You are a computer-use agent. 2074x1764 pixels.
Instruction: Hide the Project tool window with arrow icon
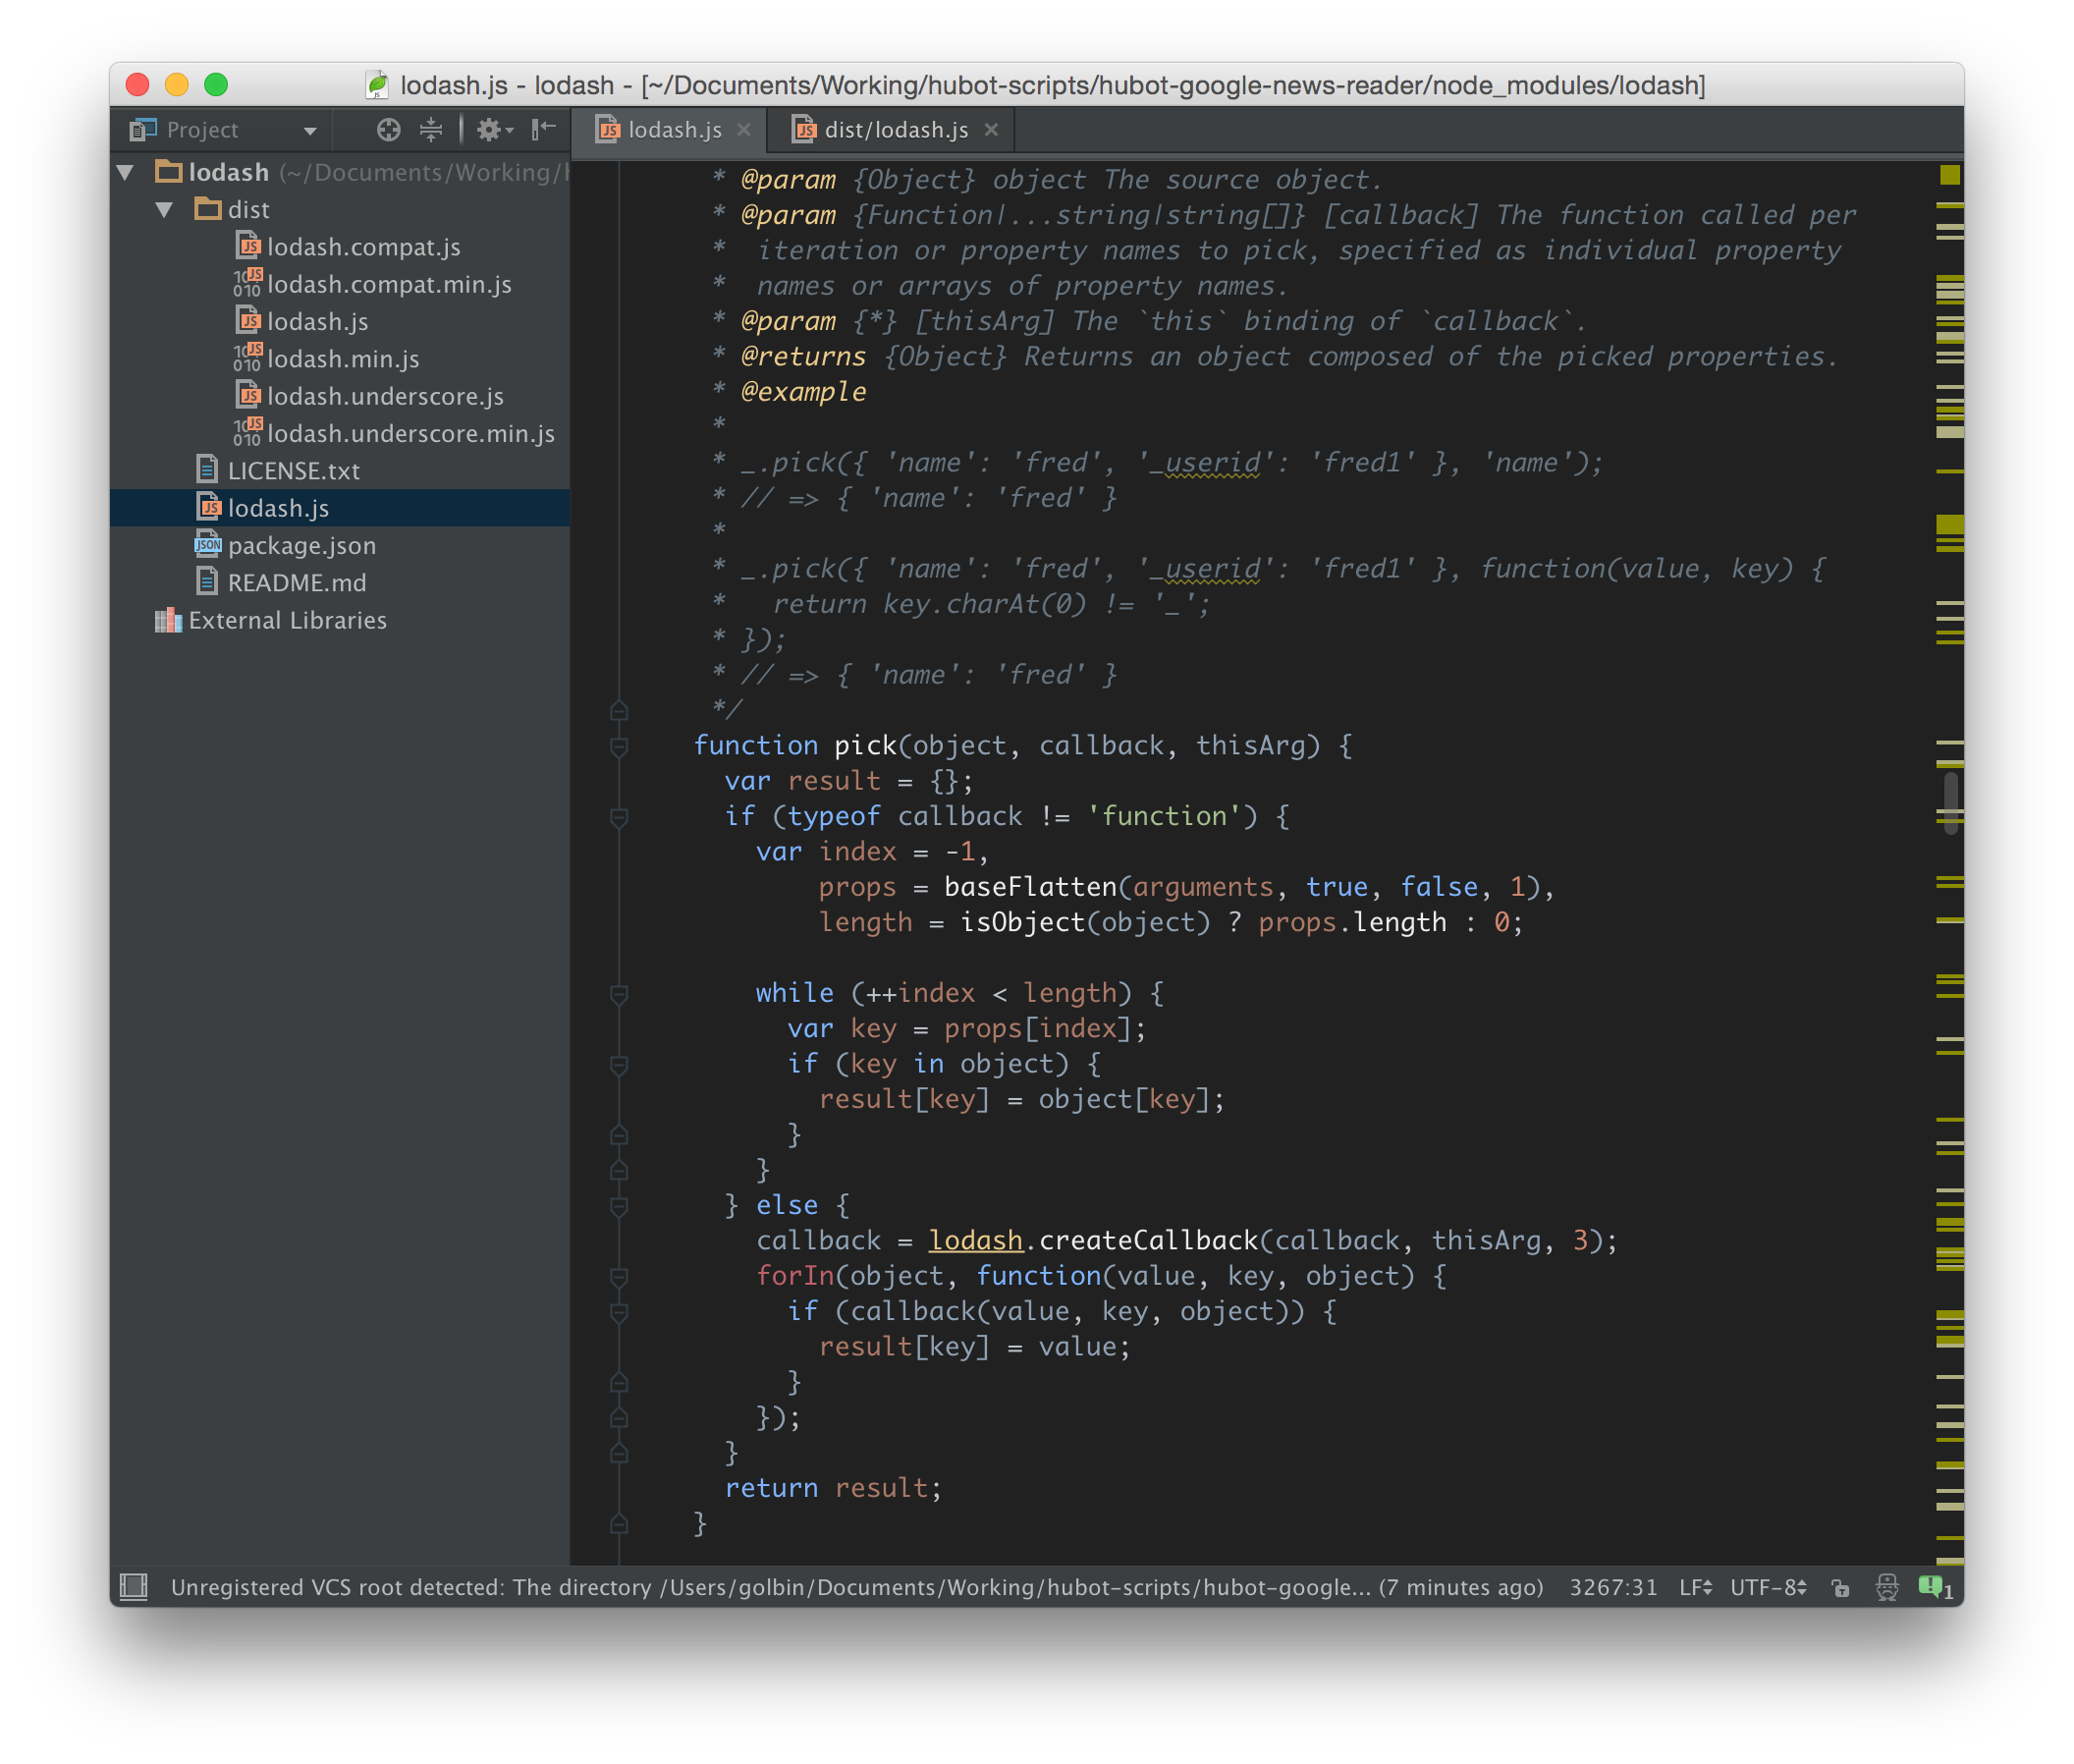click(543, 129)
